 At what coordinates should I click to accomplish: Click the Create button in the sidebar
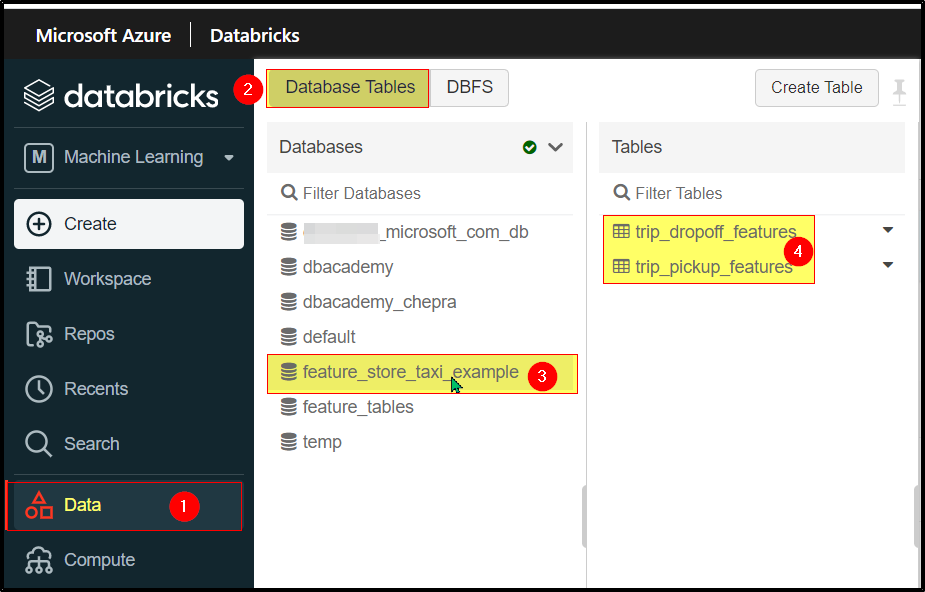(129, 224)
